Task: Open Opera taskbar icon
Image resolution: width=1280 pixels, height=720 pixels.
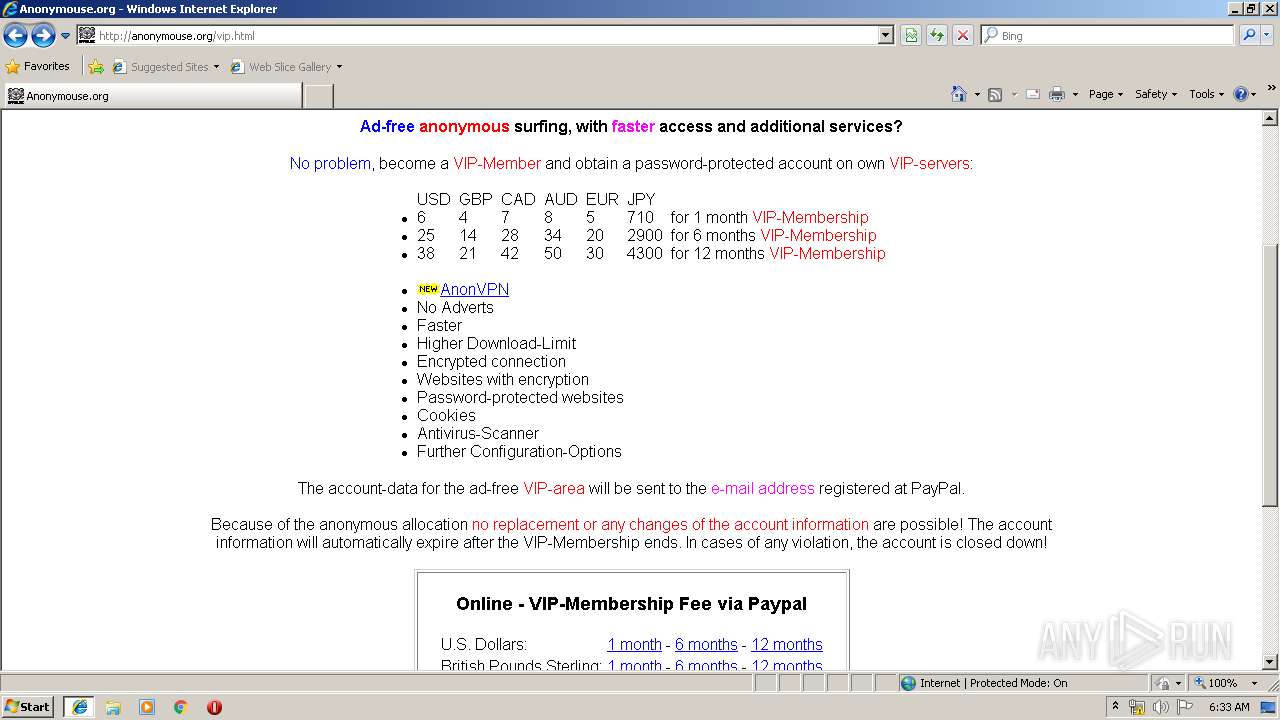Action: coord(214,707)
